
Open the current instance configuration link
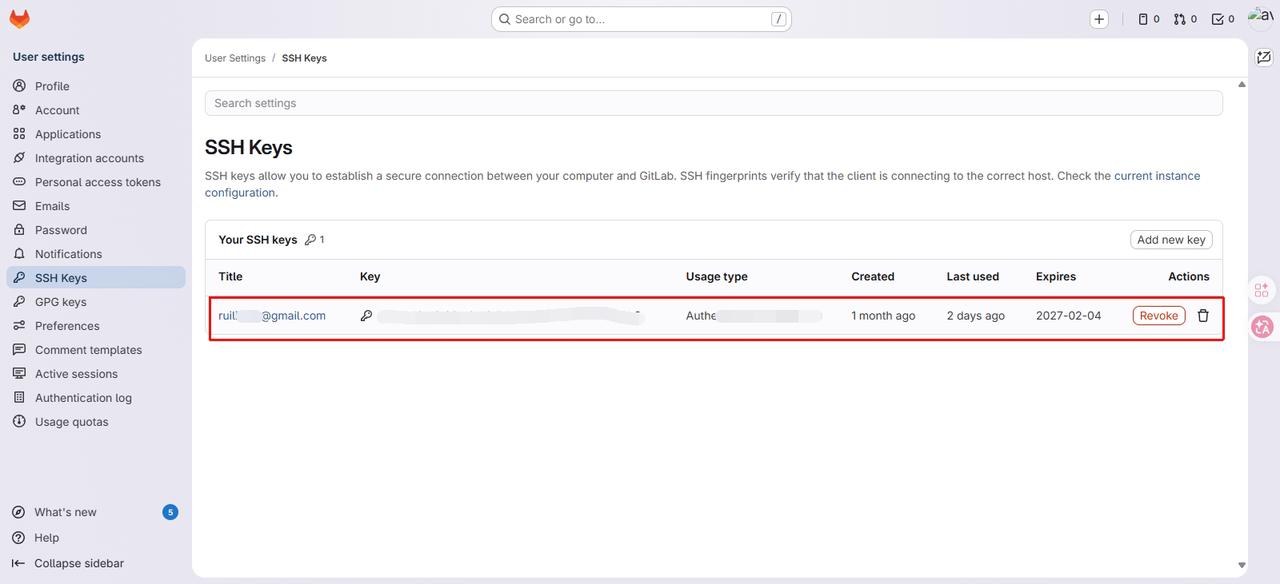(x=1157, y=176)
